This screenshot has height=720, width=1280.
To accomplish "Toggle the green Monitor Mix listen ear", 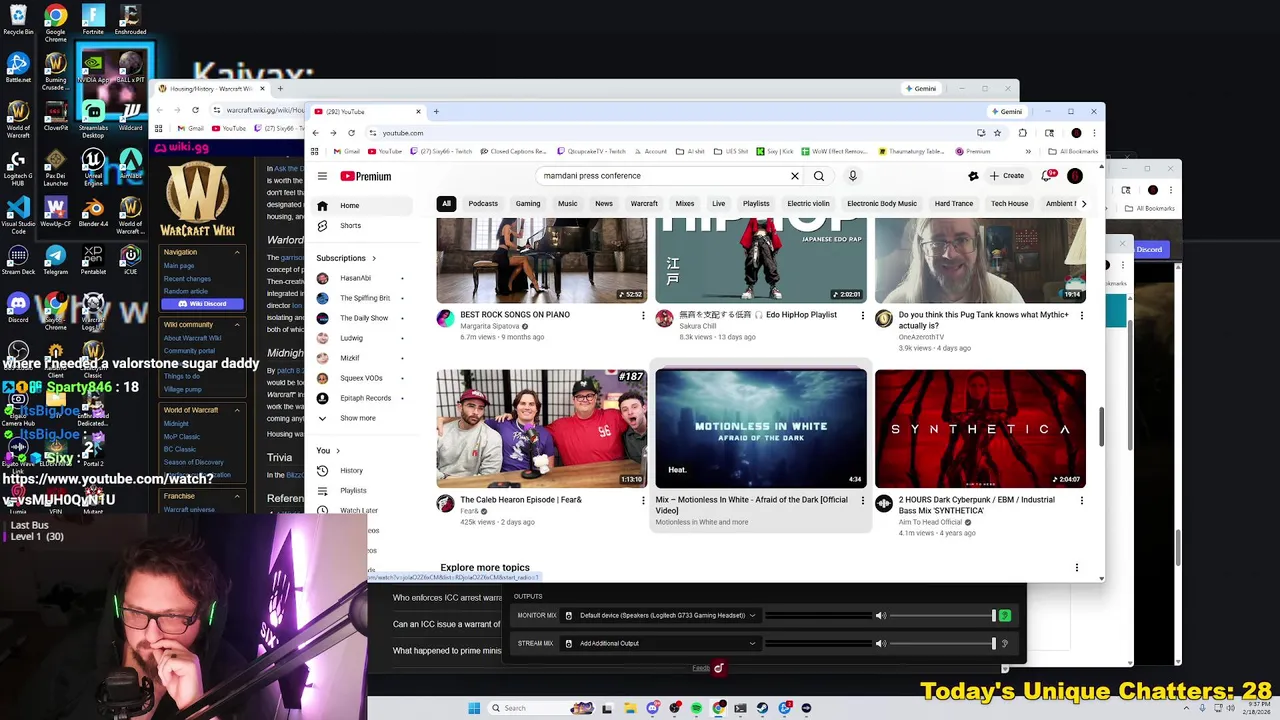I will coord(1005,616).
